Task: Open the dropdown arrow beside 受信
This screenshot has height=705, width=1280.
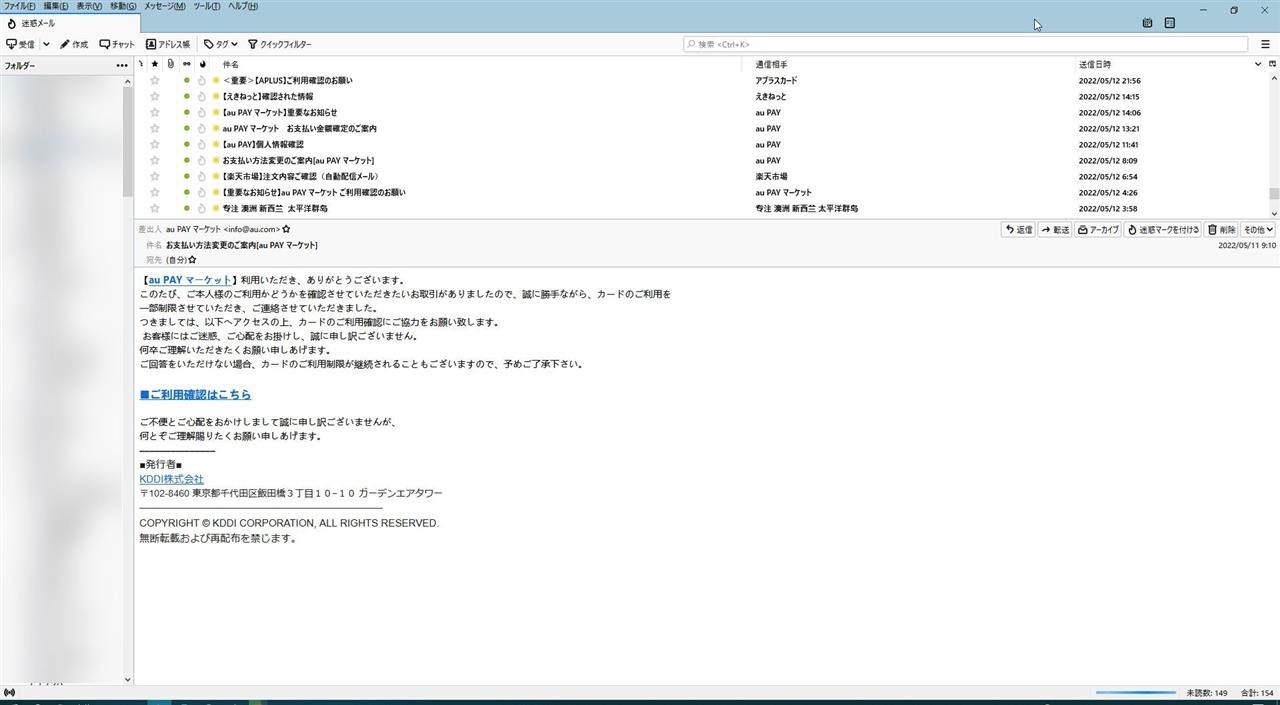Action: [46, 44]
